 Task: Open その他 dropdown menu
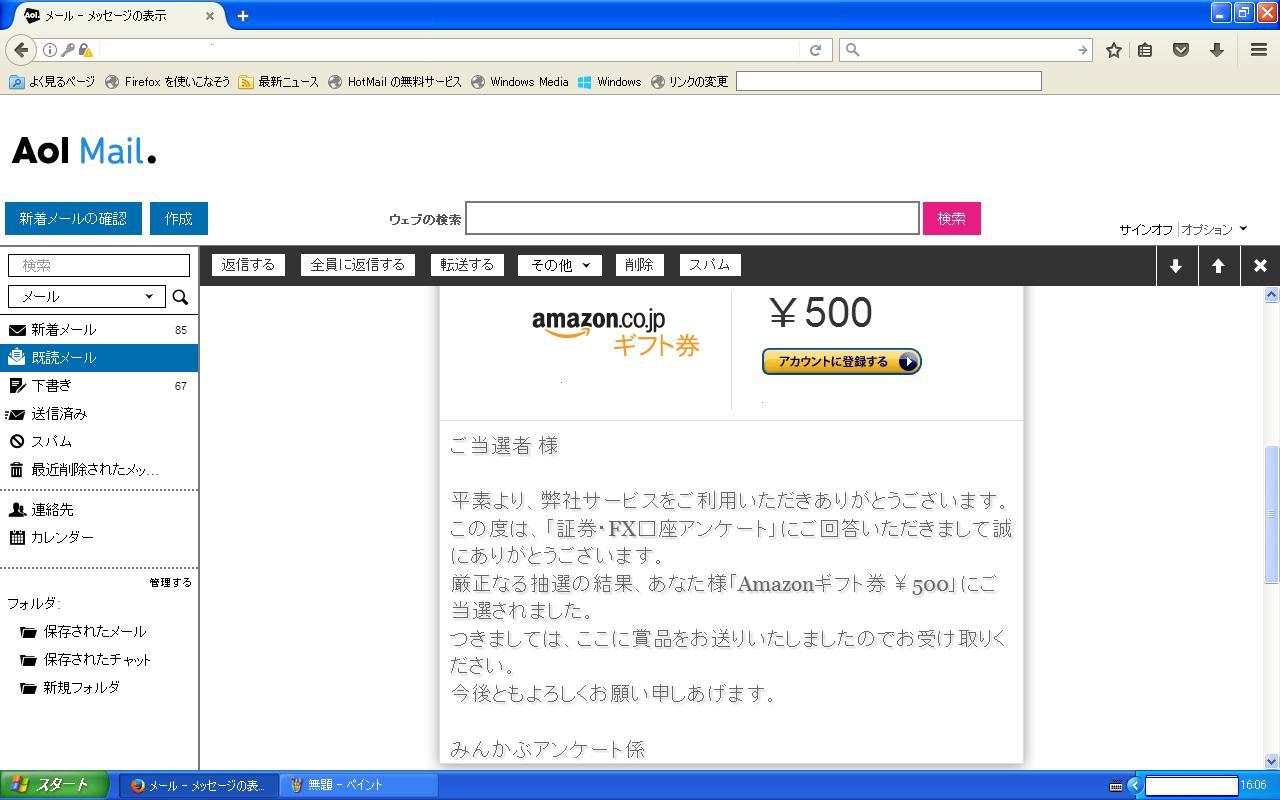click(559, 265)
